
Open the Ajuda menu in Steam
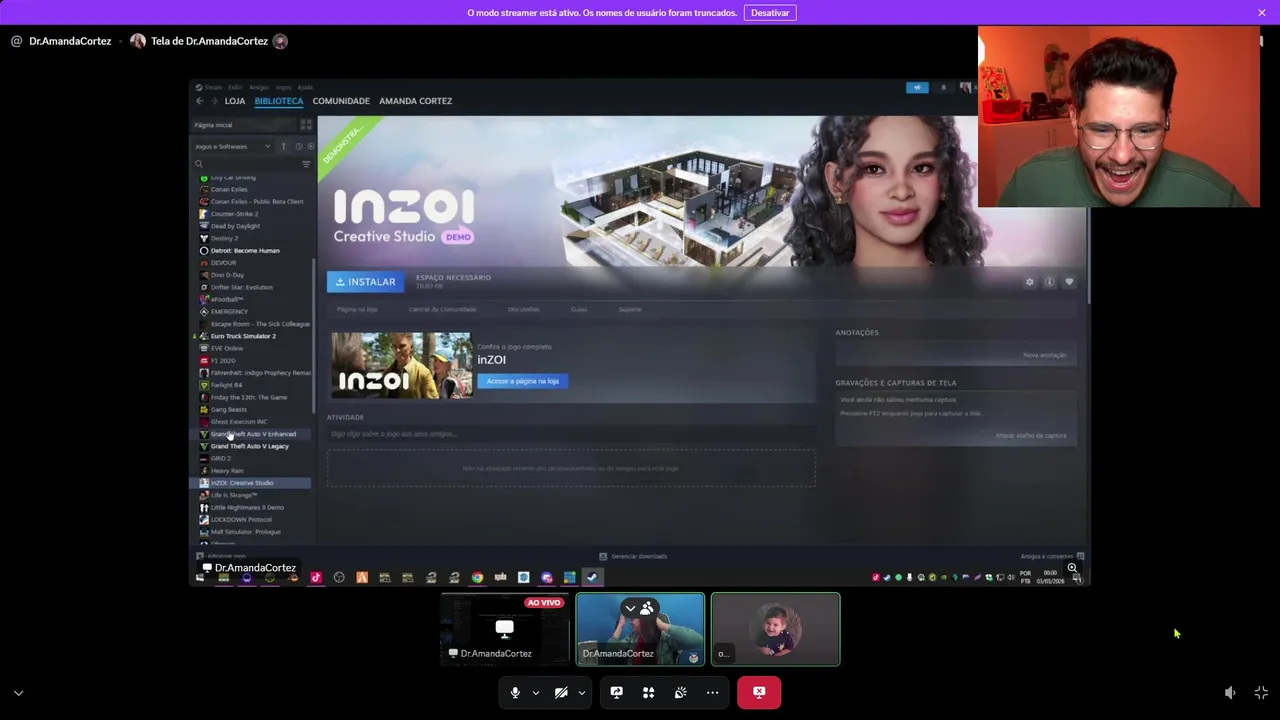pos(305,87)
